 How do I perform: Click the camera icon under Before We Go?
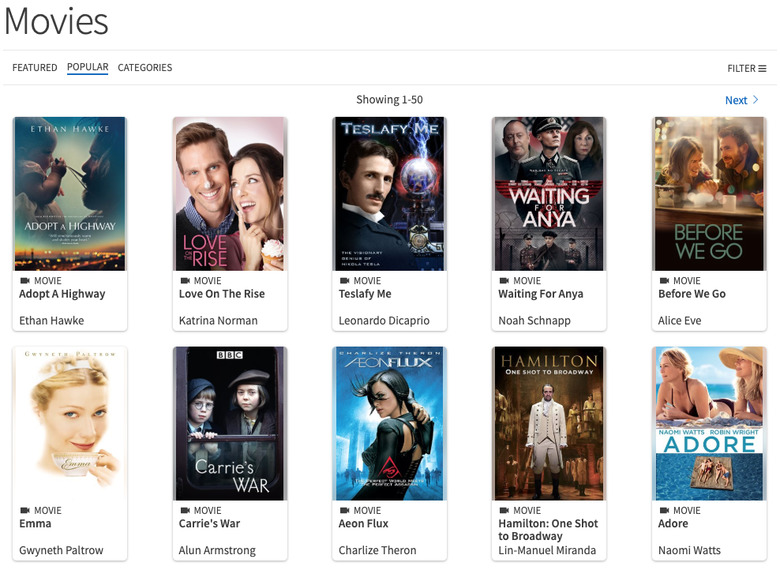click(x=664, y=281)
